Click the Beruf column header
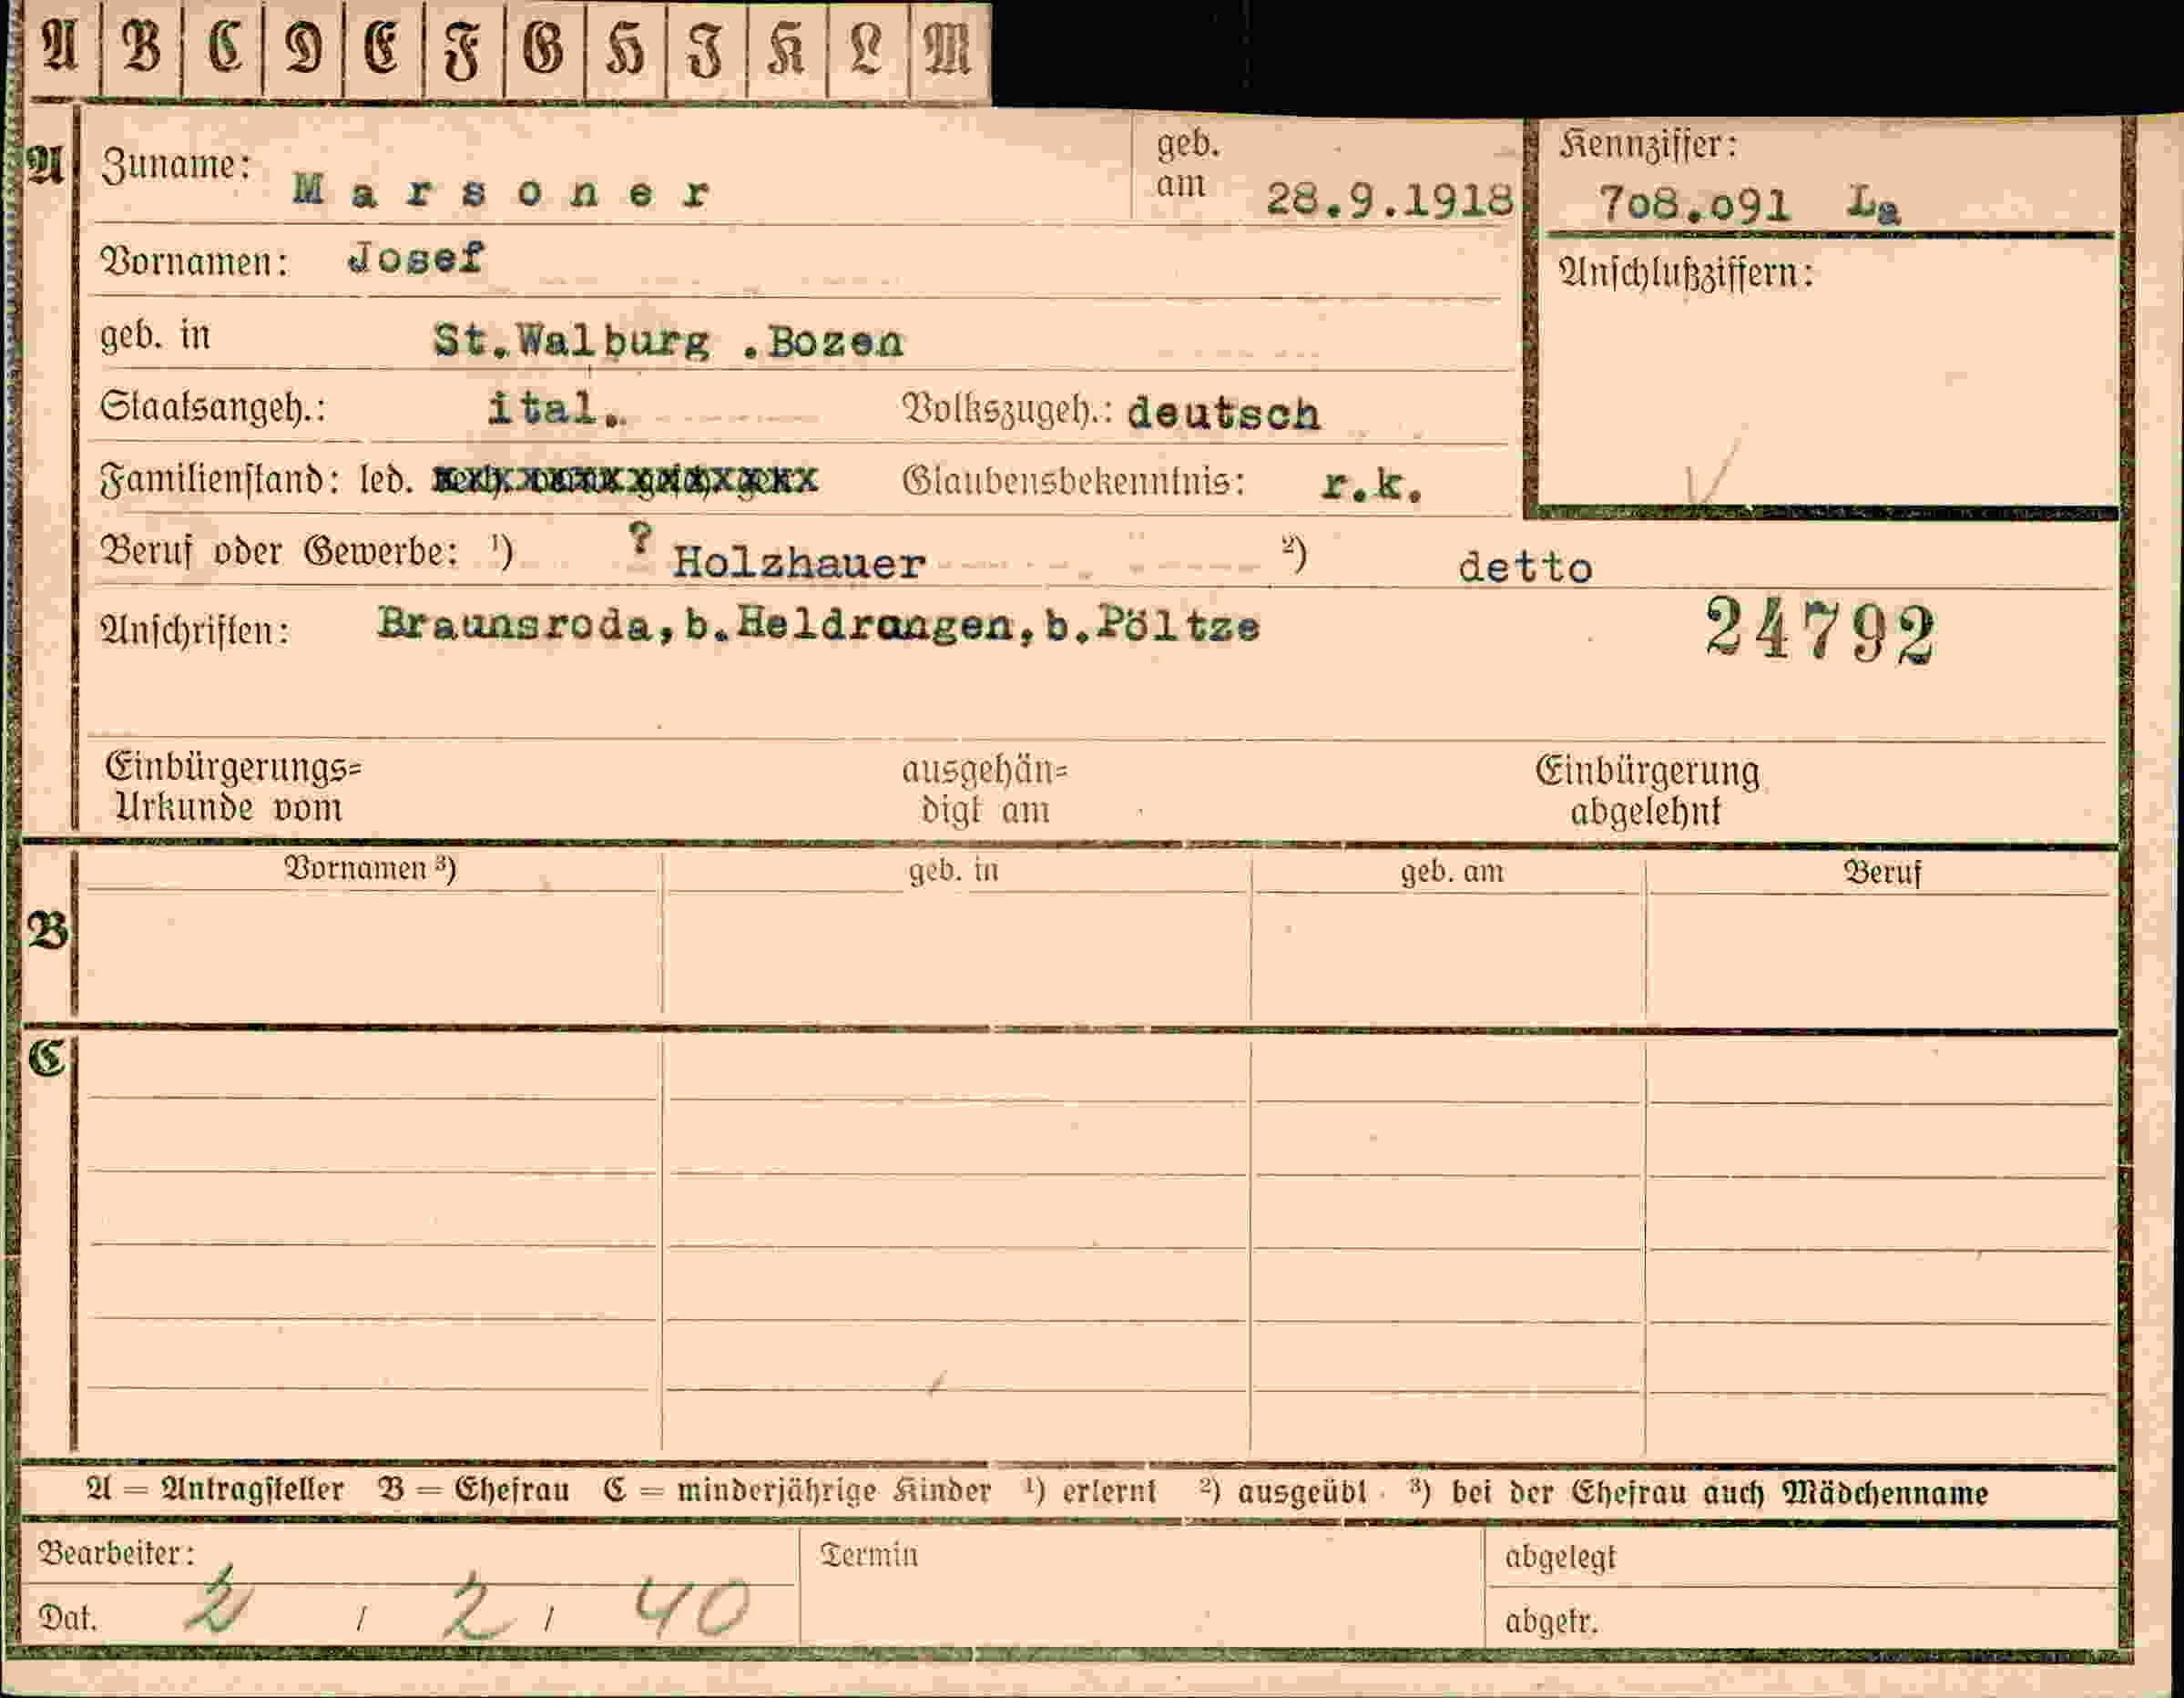2184x1698 pixels. point(1882,872)
